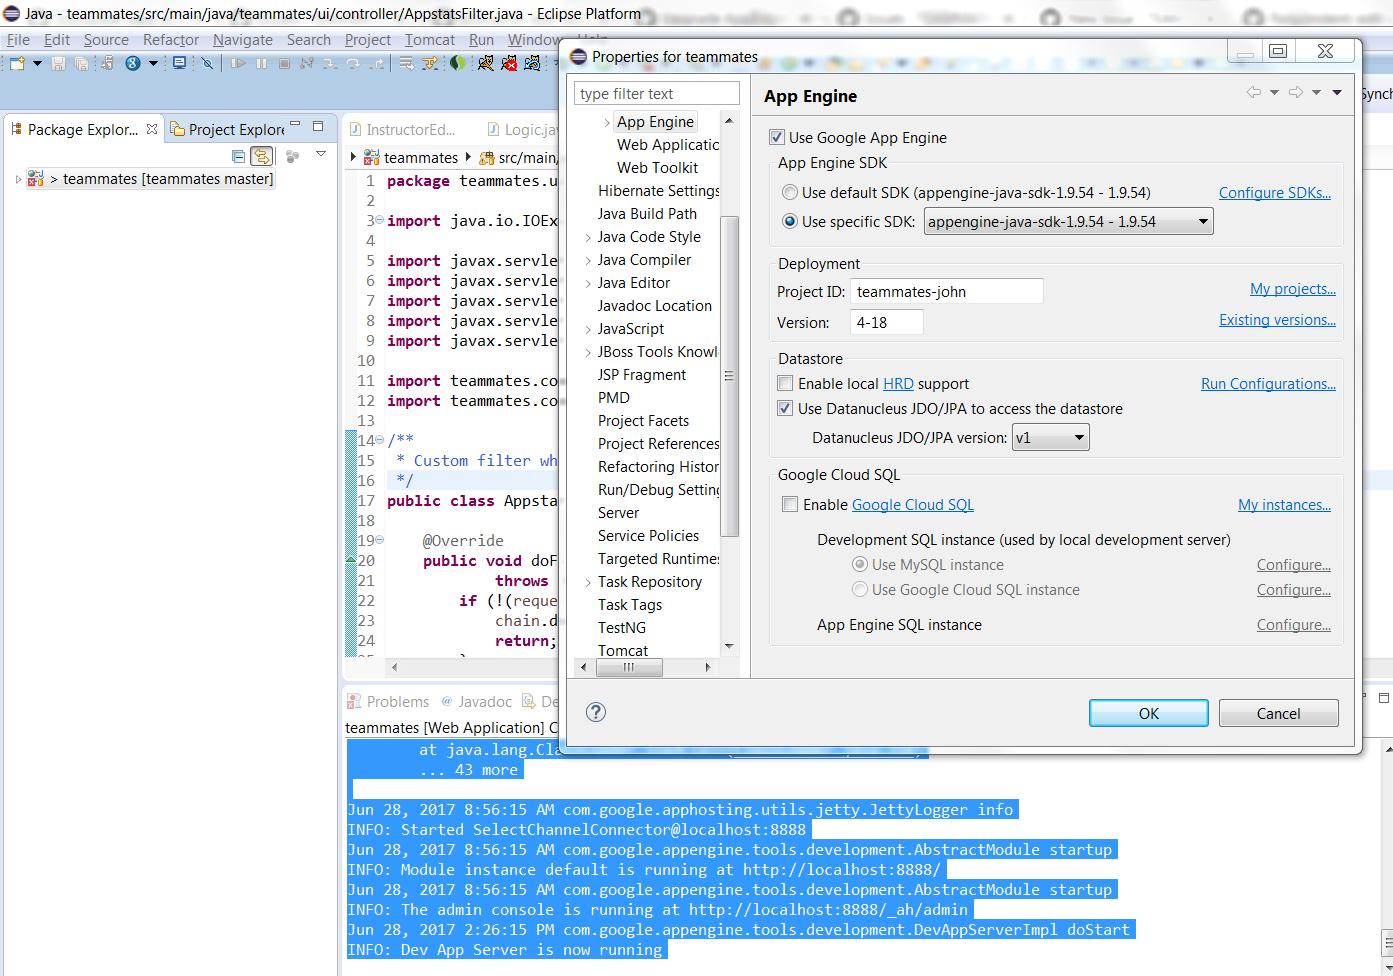Open the Existing versions link
The height and width of the screenshot is (976, 1393).
click(1278, 319)
